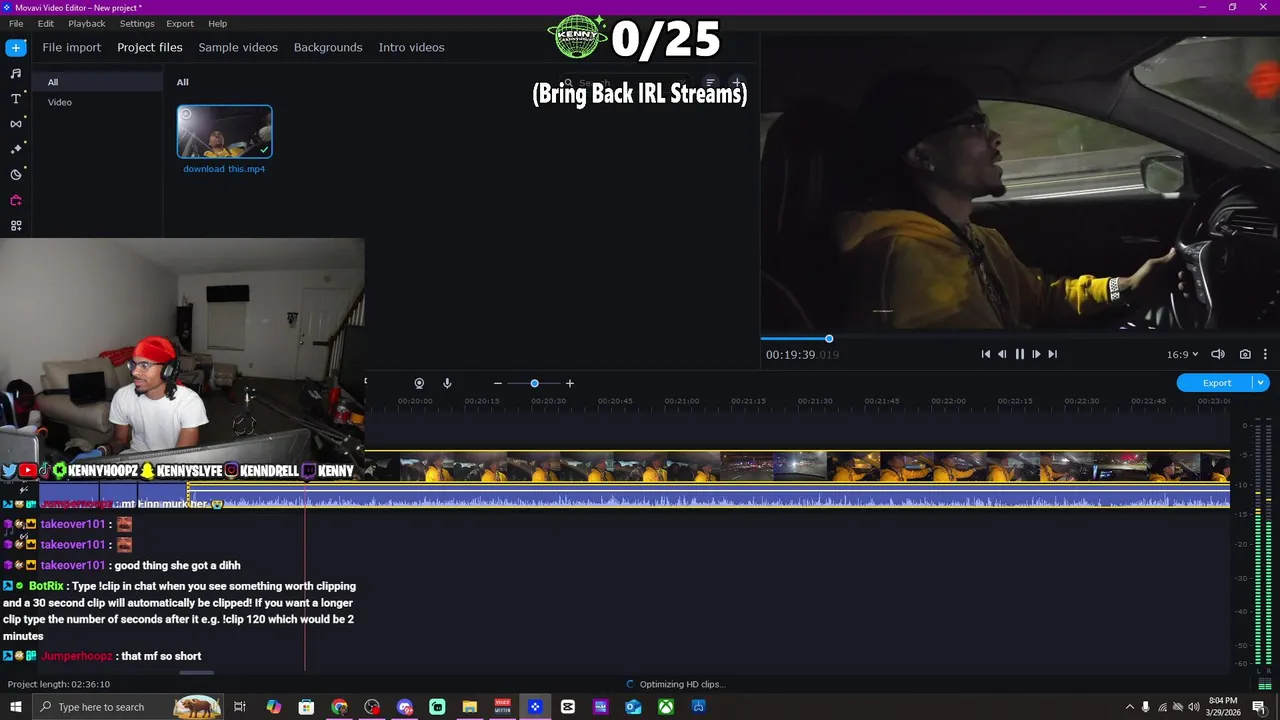Open the pink highlighted sidebar tool icon
1280x720 pixels.
pyautogui.click(x=16, y=201)
